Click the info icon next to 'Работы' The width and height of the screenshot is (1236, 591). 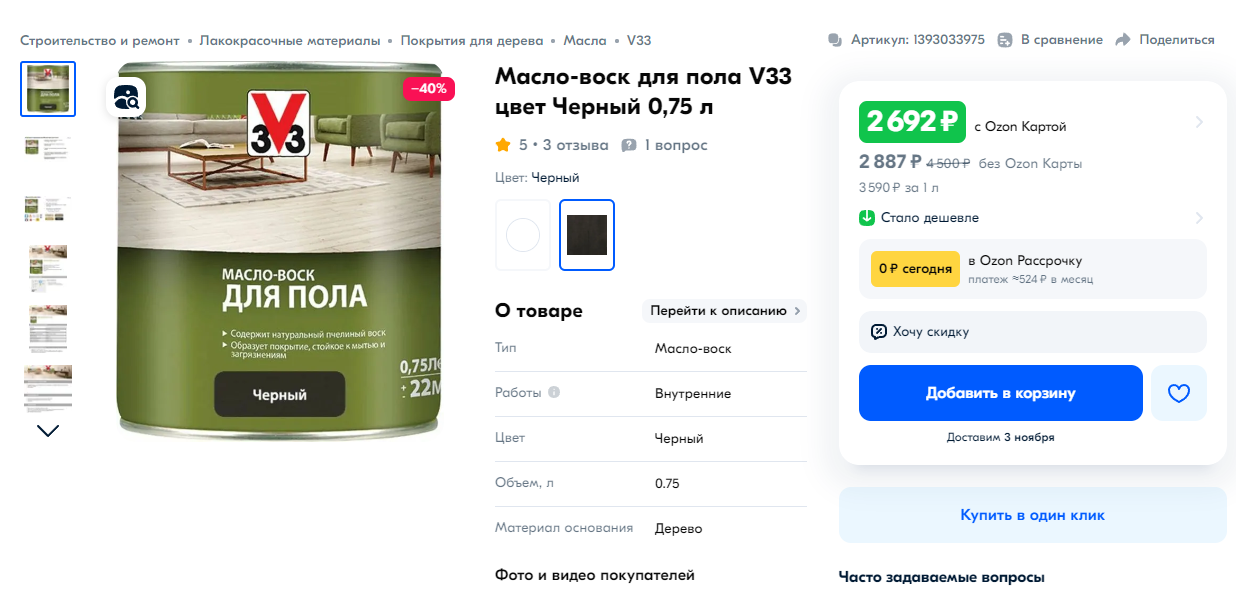(x=554, y=392)
